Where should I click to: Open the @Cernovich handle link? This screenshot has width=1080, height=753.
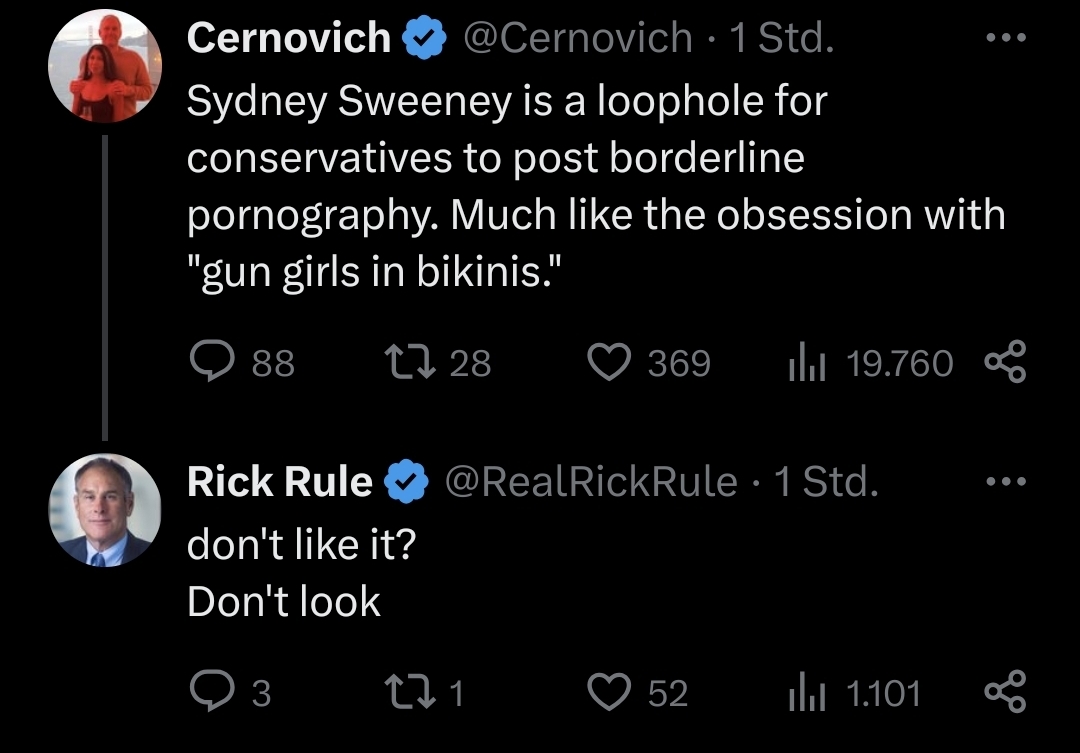coord(578,37)
